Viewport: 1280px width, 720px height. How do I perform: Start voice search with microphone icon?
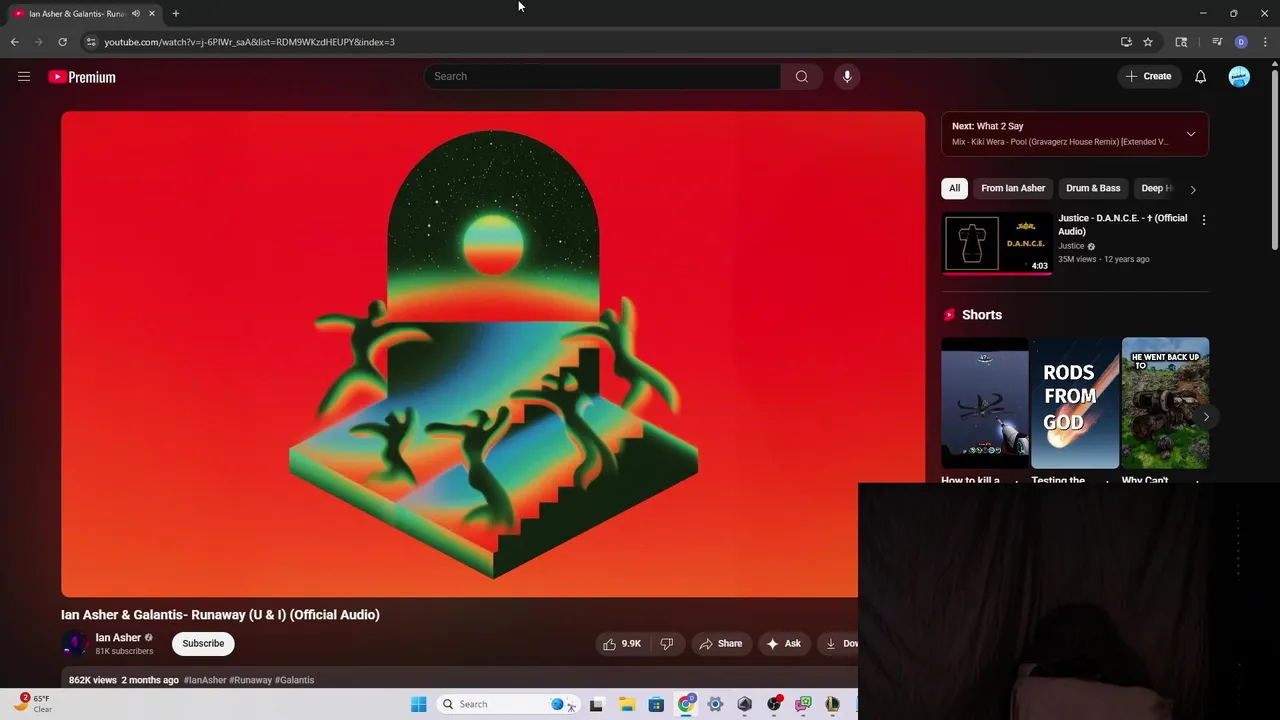coord(847,76)
